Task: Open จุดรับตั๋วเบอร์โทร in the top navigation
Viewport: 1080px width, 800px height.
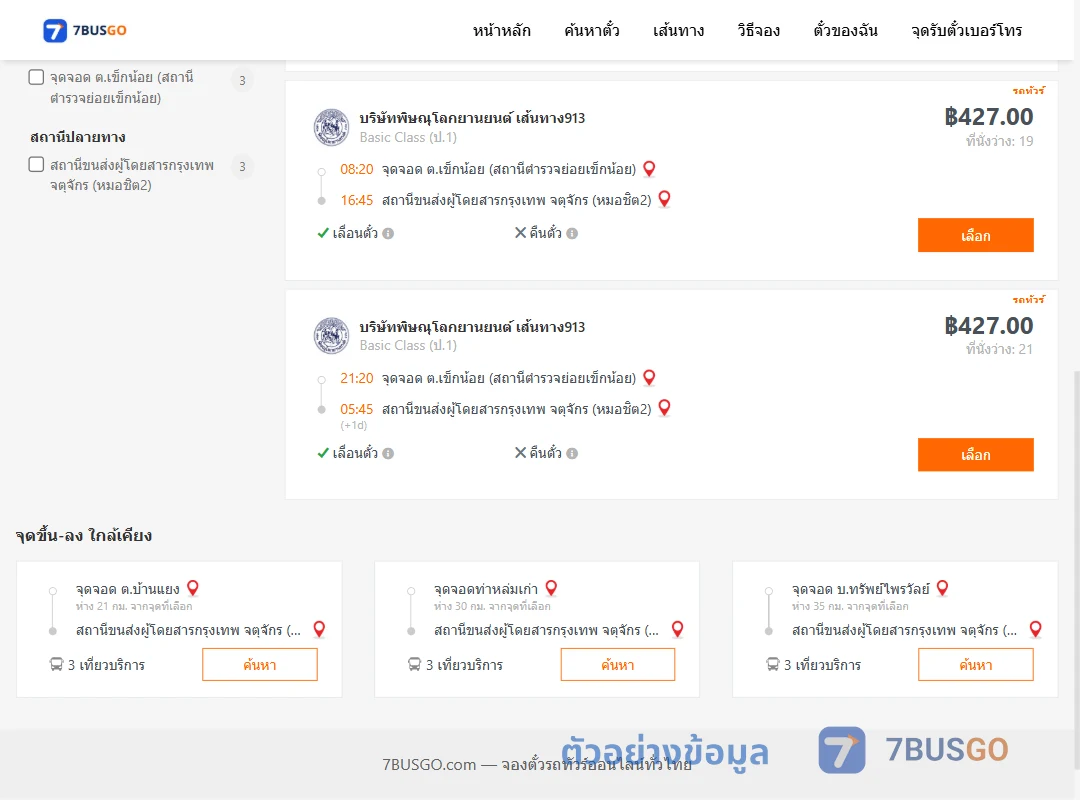Action: click(x=966, y=30)
